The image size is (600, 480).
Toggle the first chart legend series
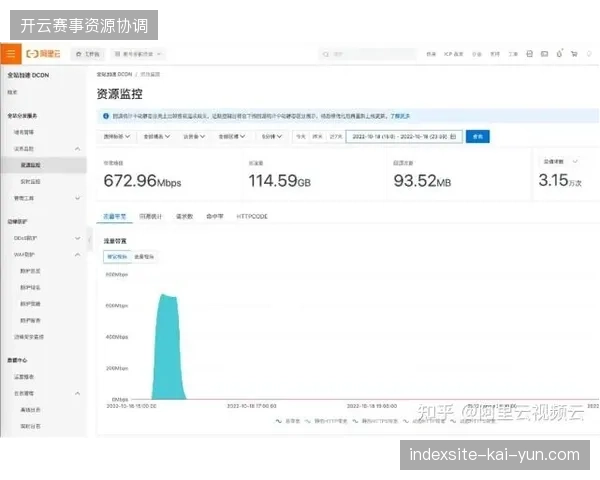288,421
